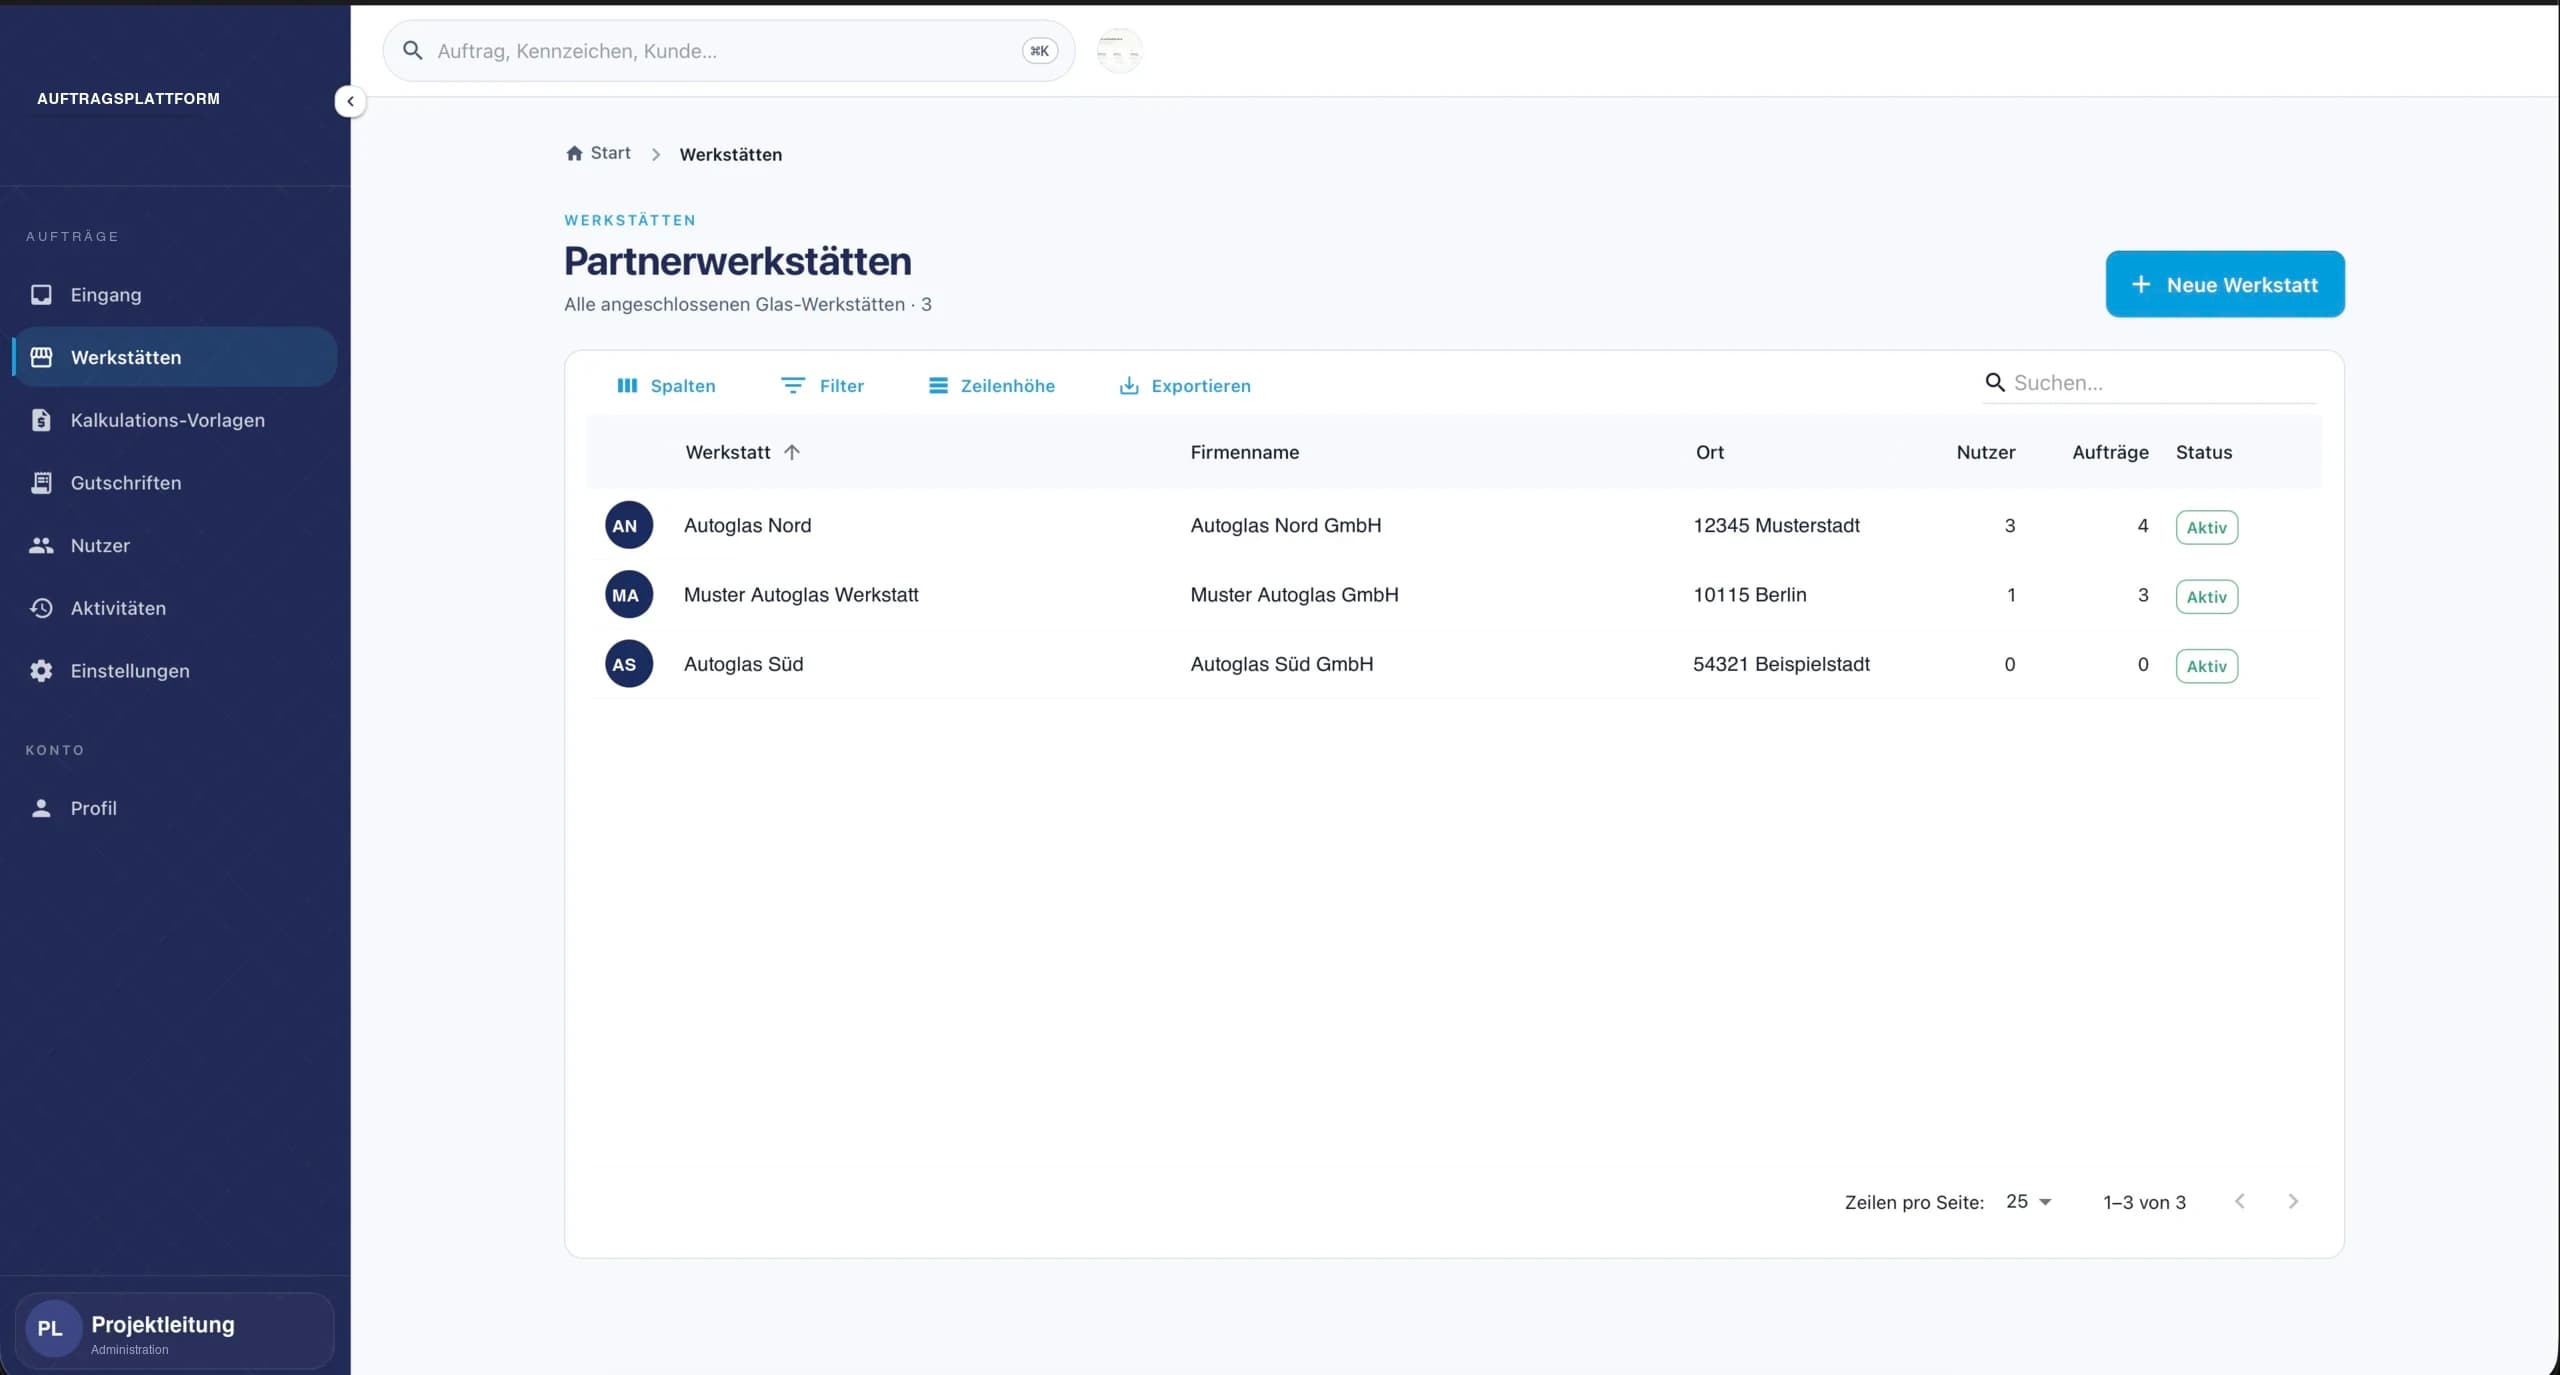
Task: Go to next page of table results
Action: click(x=2293, y=1201)
